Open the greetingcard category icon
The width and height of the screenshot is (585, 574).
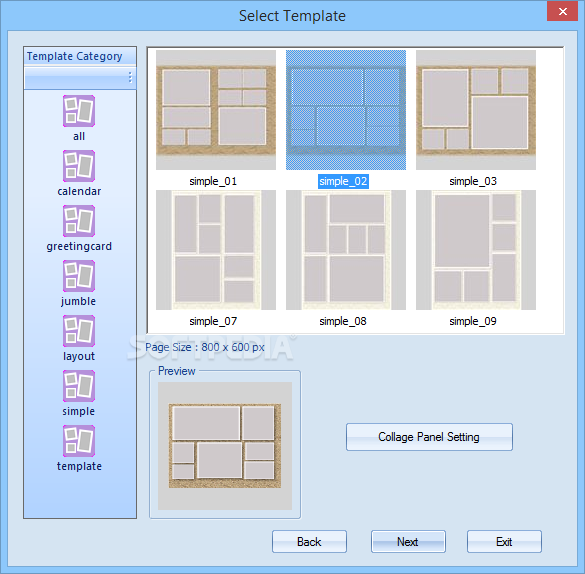pos(79,221)
